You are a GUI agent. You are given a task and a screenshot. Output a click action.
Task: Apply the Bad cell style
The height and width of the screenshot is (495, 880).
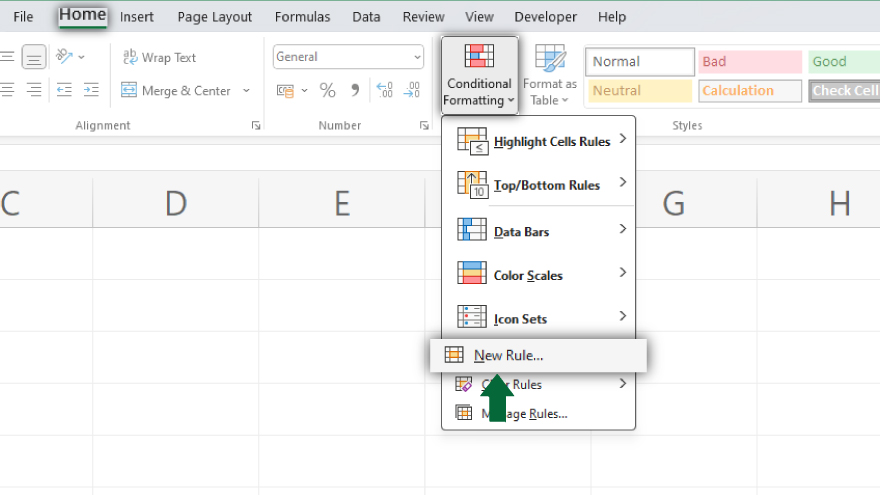[749, 62]
